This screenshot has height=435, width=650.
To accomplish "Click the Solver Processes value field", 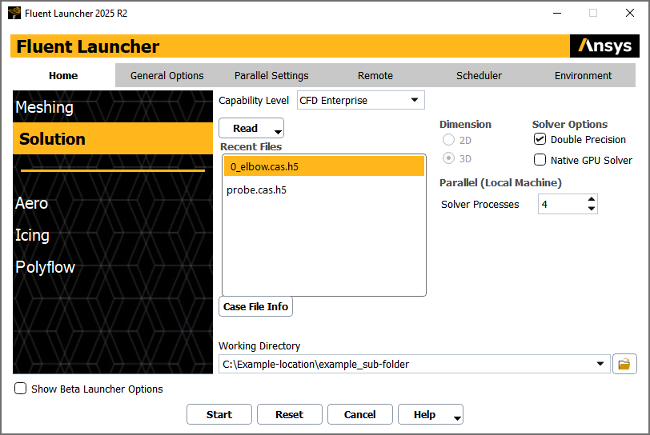I will tap(562, 204).
